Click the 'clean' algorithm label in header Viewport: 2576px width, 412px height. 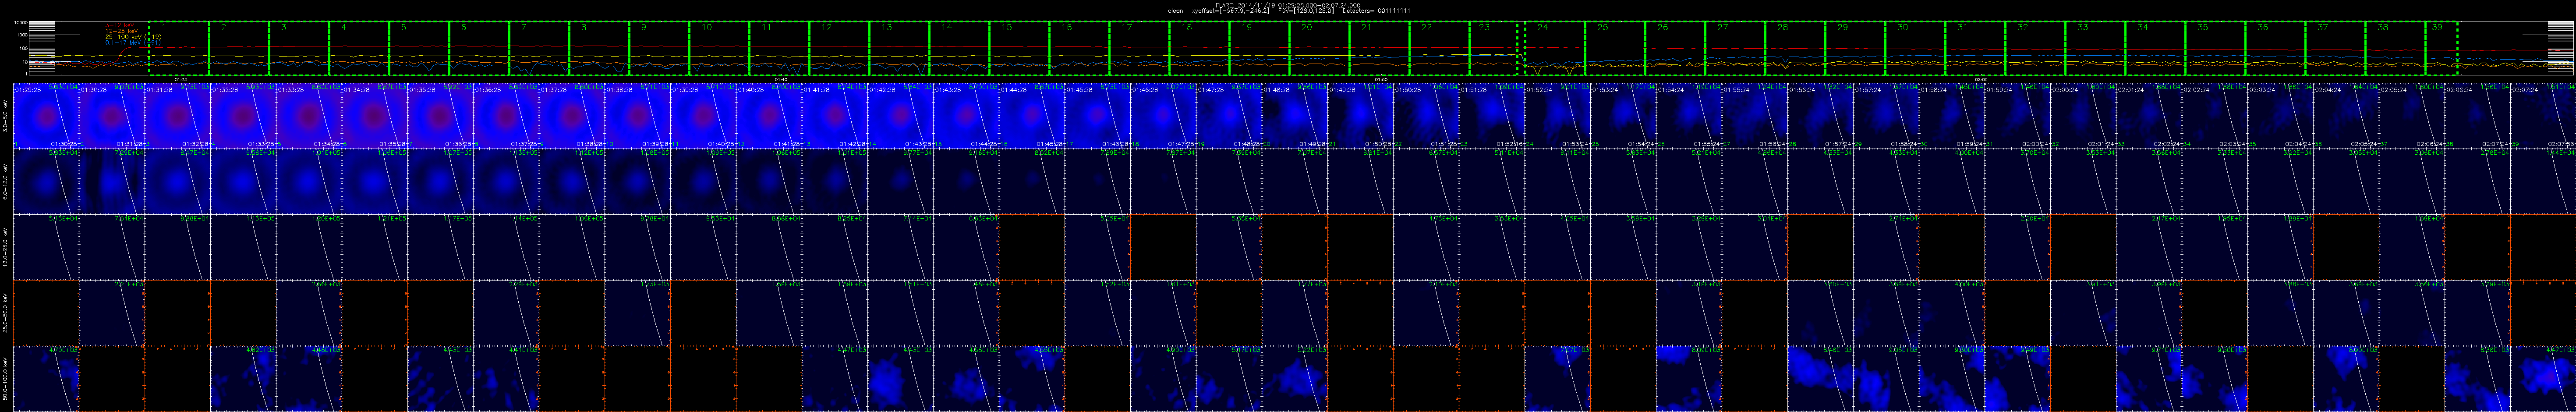1175,10
